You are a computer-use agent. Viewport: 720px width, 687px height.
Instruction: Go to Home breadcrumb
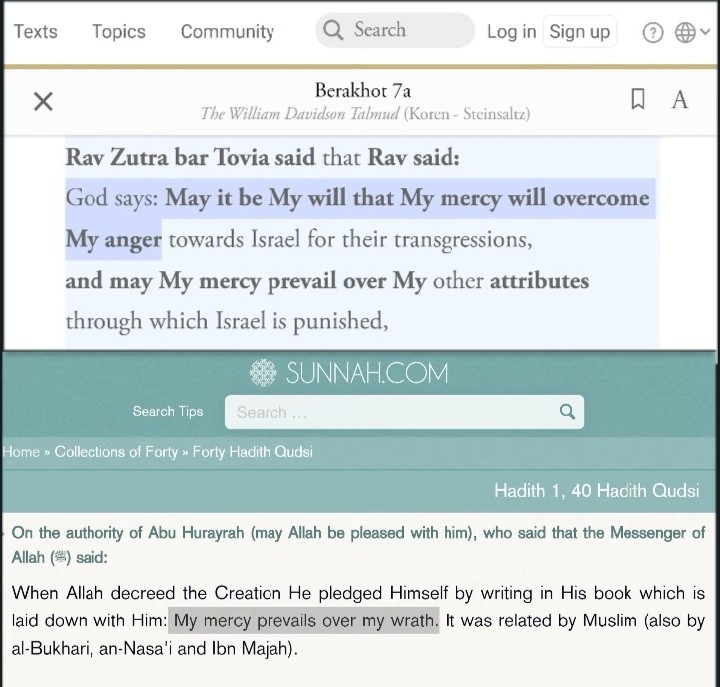pos(21,452)
